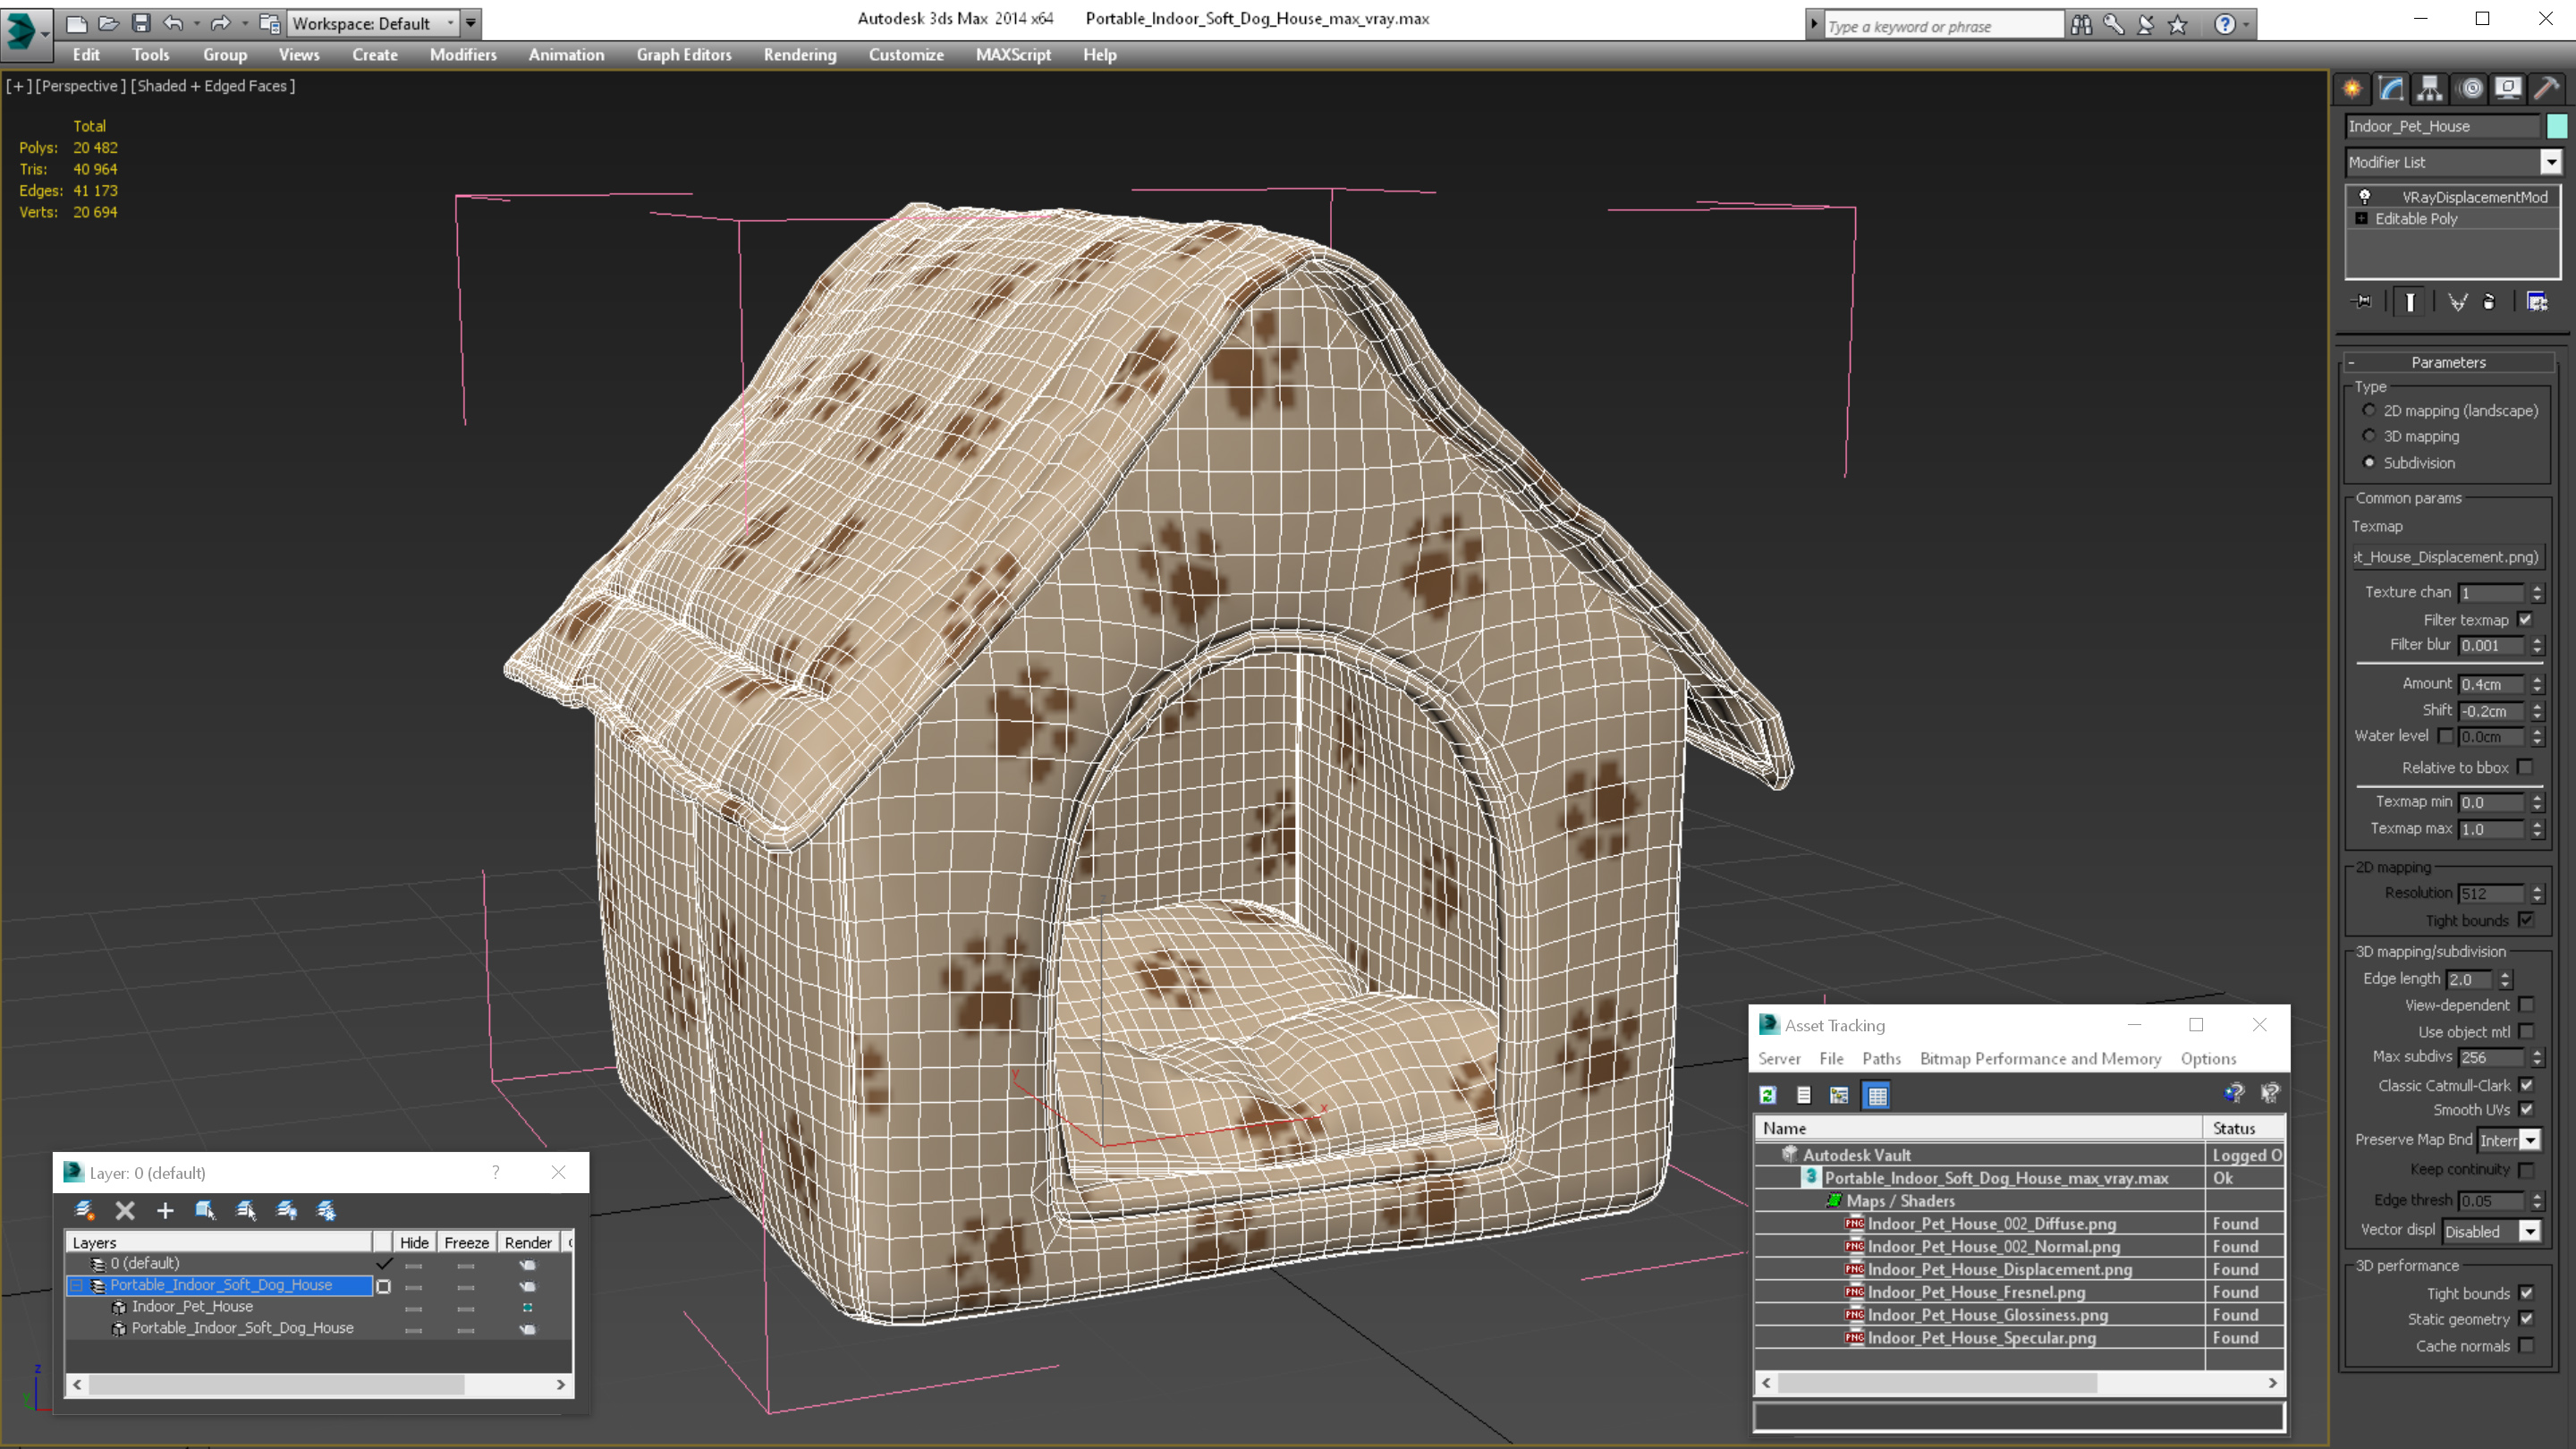Click the Amount spinner arrows

pos(2537,684)
